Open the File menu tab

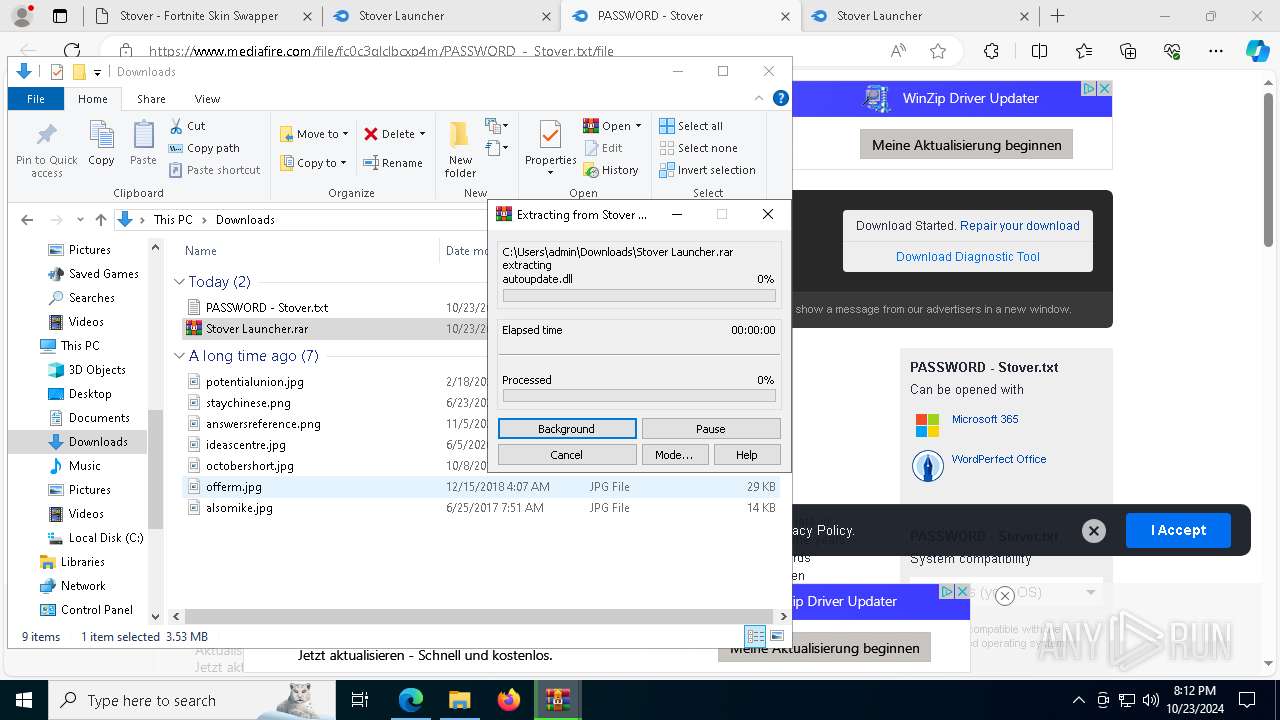pos(36,99)
